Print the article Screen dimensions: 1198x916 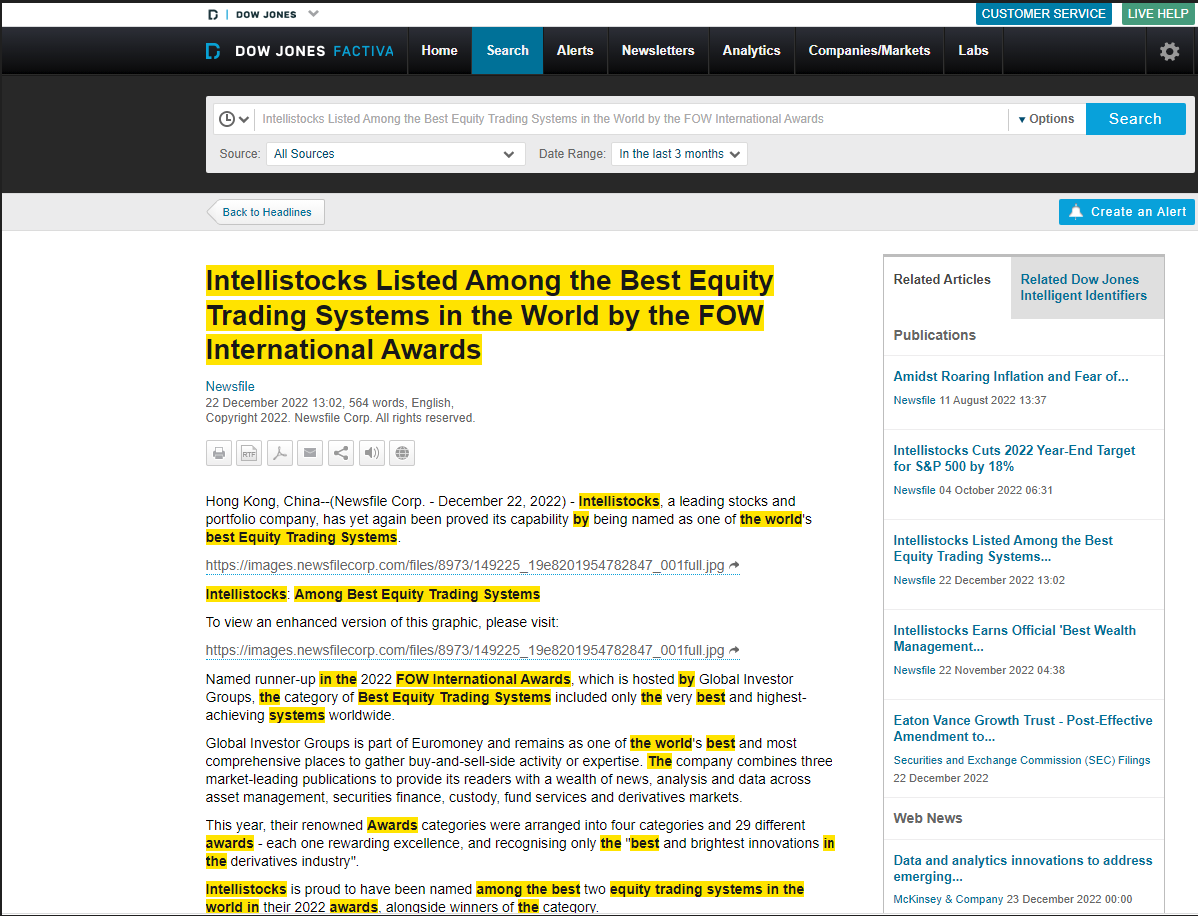point(218,452)
